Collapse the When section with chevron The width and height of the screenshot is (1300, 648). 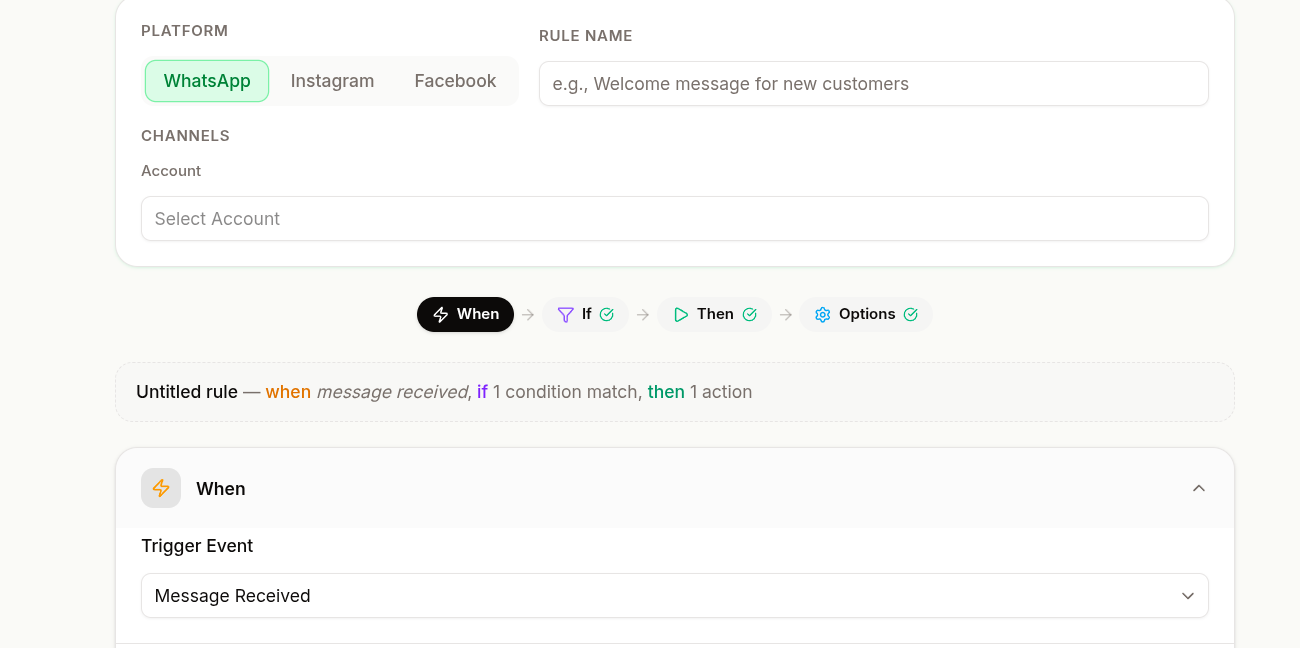tap(1199, 488)
